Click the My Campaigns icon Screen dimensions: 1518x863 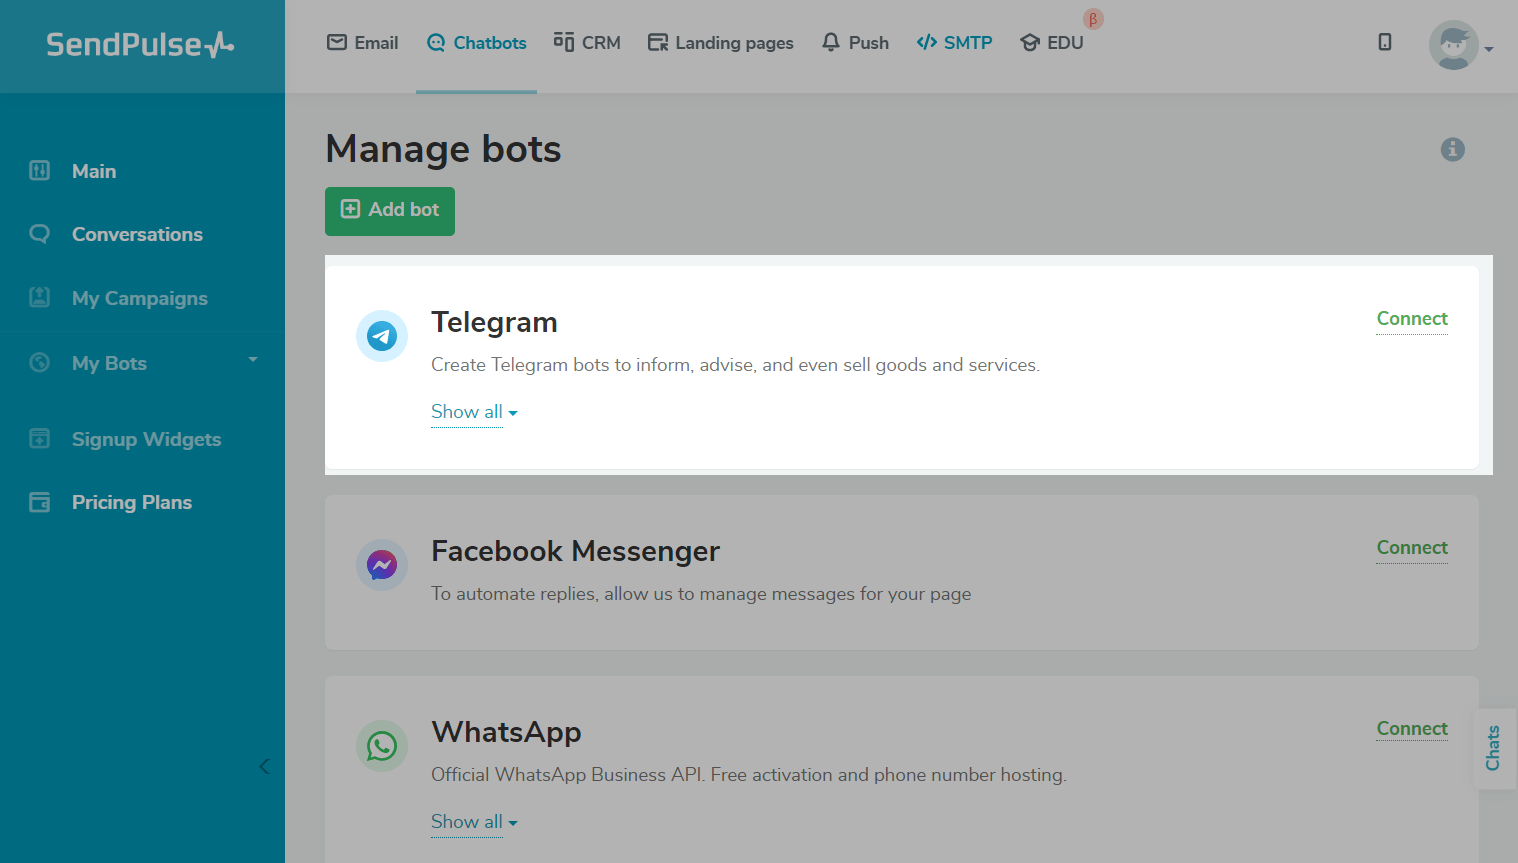click(40, 297)
